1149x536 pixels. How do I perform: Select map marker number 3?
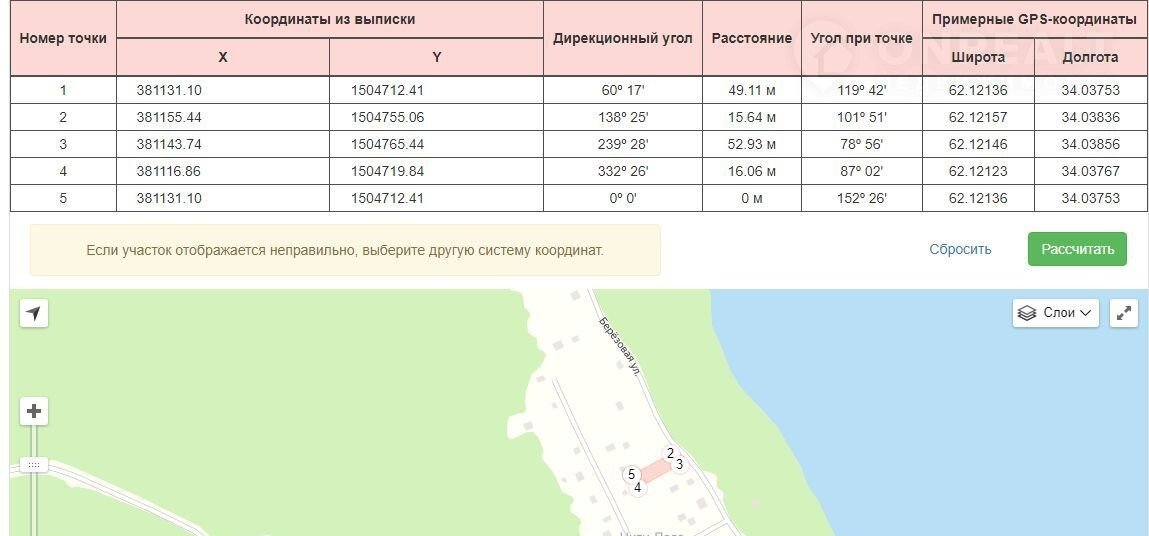coord(679,464)
